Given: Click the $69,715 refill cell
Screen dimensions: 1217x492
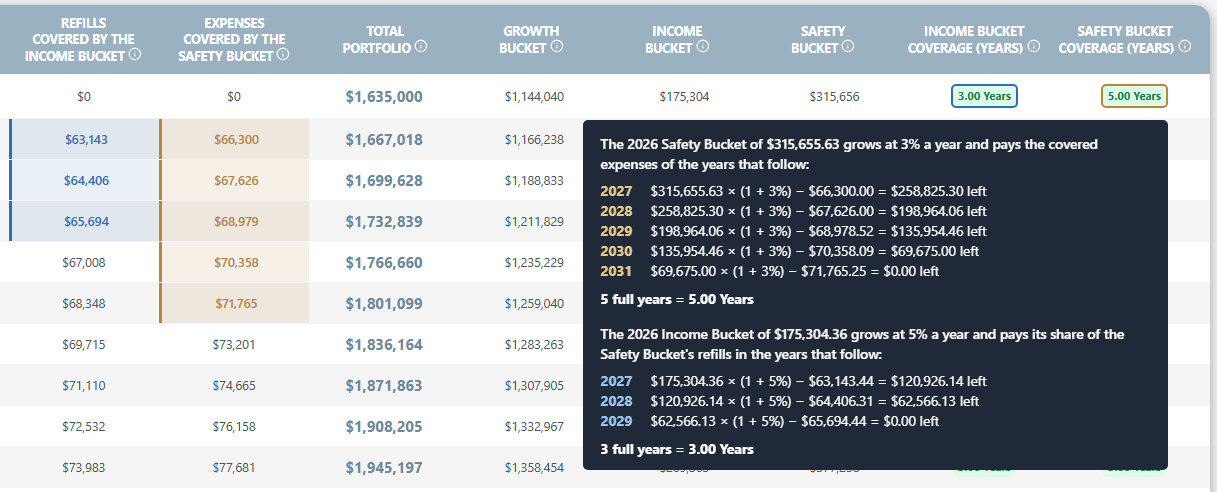Looking at the screenshot, I should pos(83,344).
